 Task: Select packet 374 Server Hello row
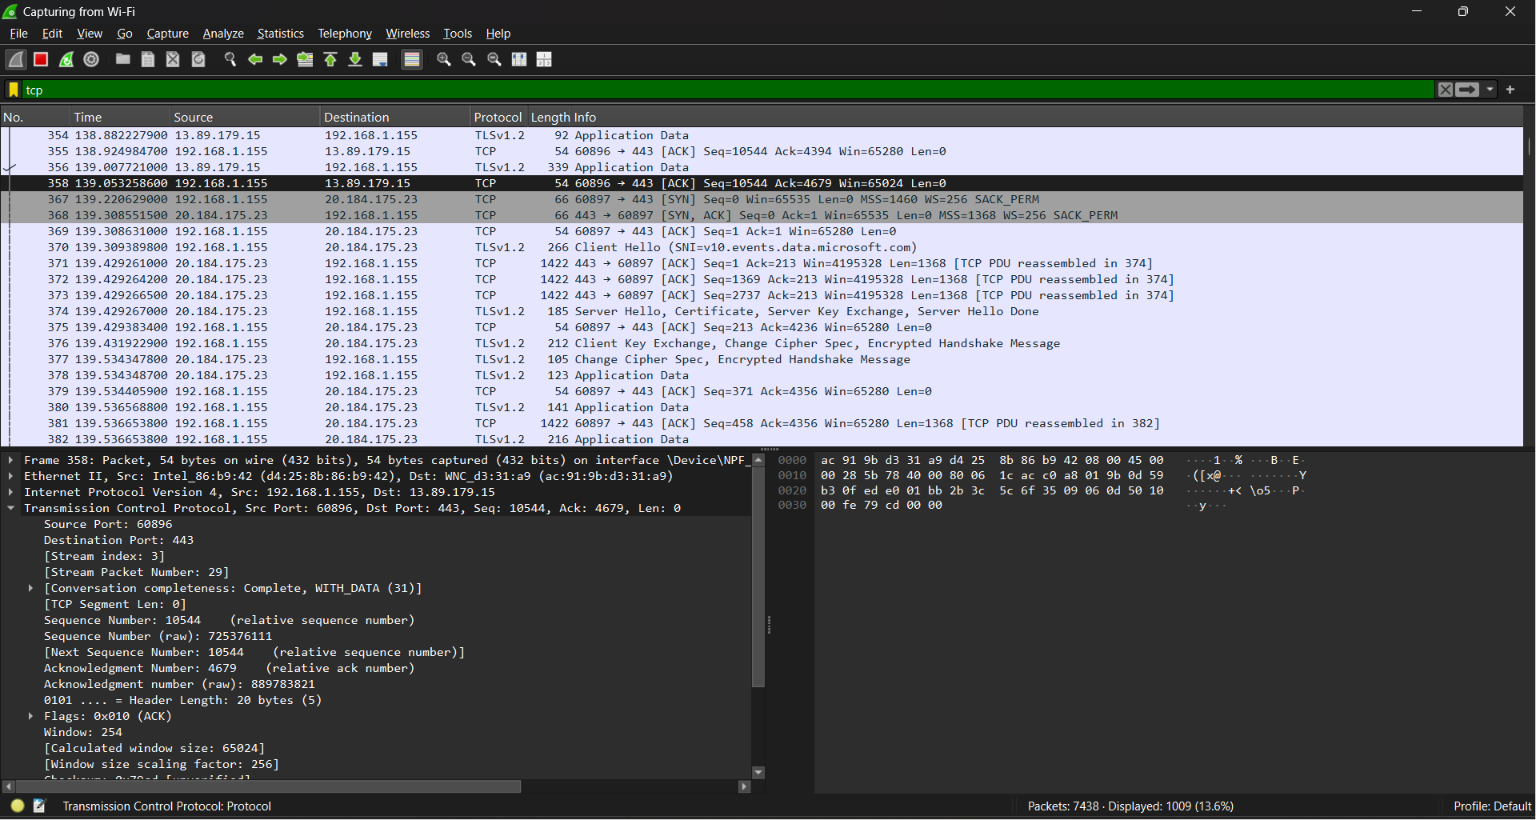pyautogui.click(x=762, y=311)
